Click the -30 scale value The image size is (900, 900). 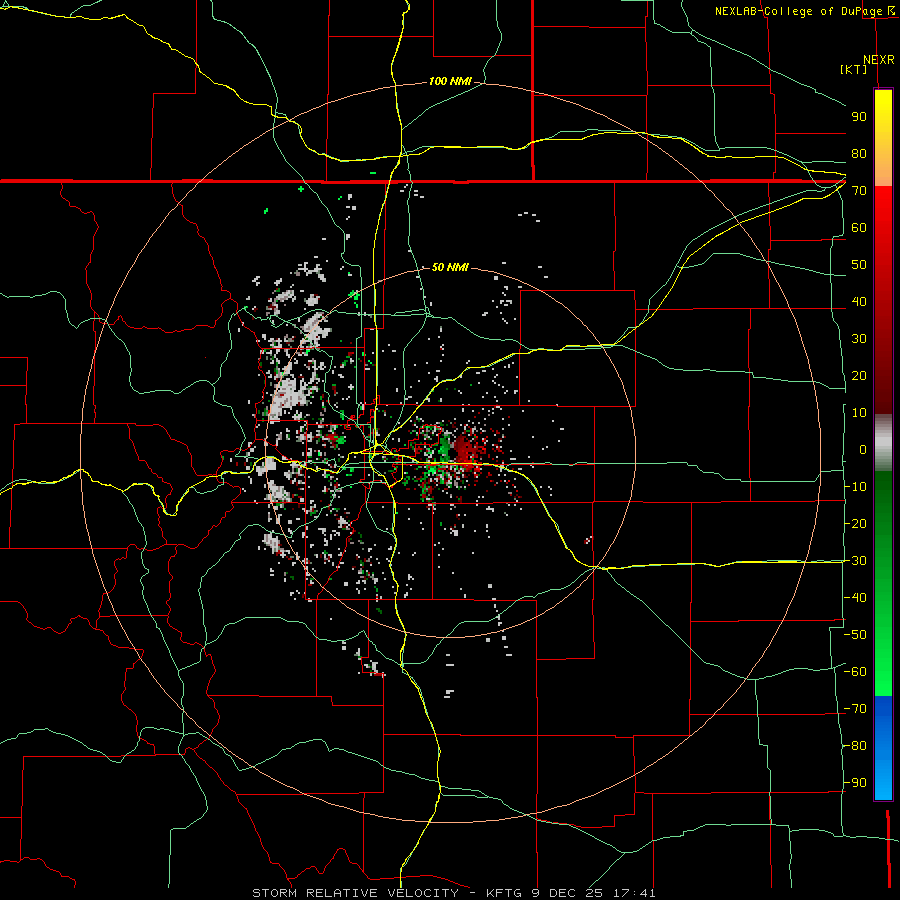[855, 561]
